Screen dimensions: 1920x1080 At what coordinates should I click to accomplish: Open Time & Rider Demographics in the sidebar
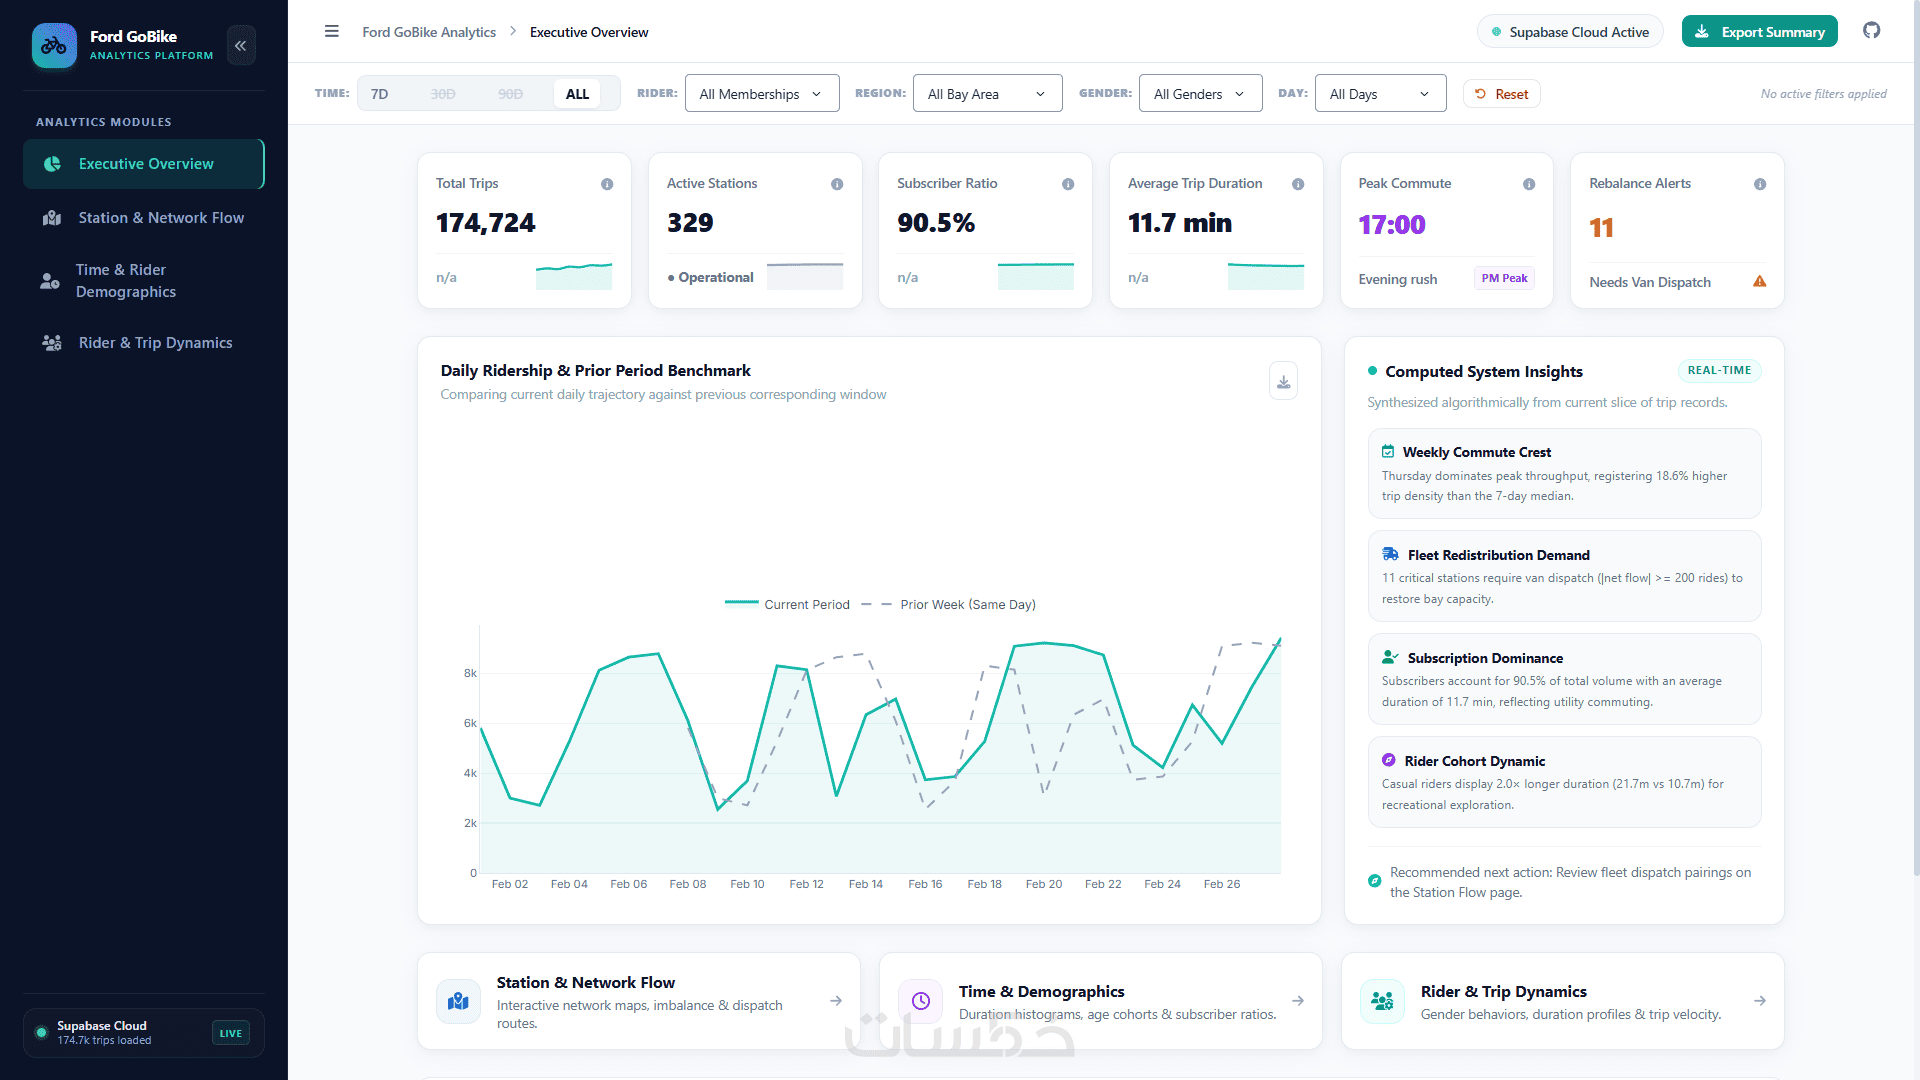pyautogui.click(x=144, y=281)
